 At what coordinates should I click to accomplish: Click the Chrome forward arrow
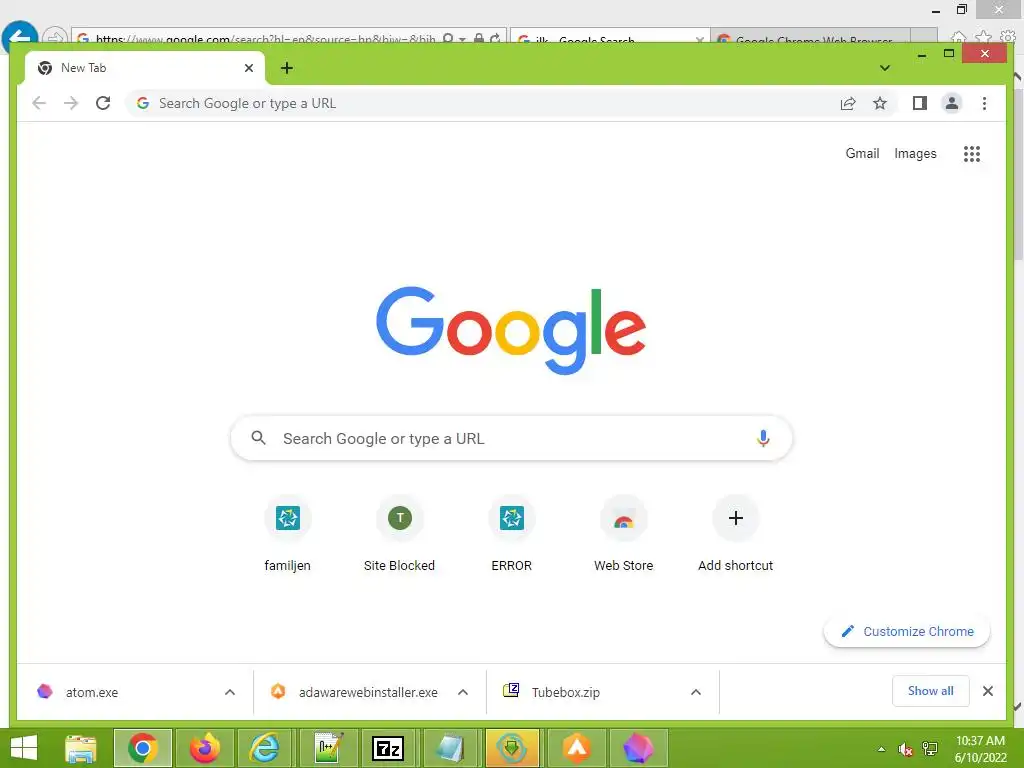click(71, 103)
